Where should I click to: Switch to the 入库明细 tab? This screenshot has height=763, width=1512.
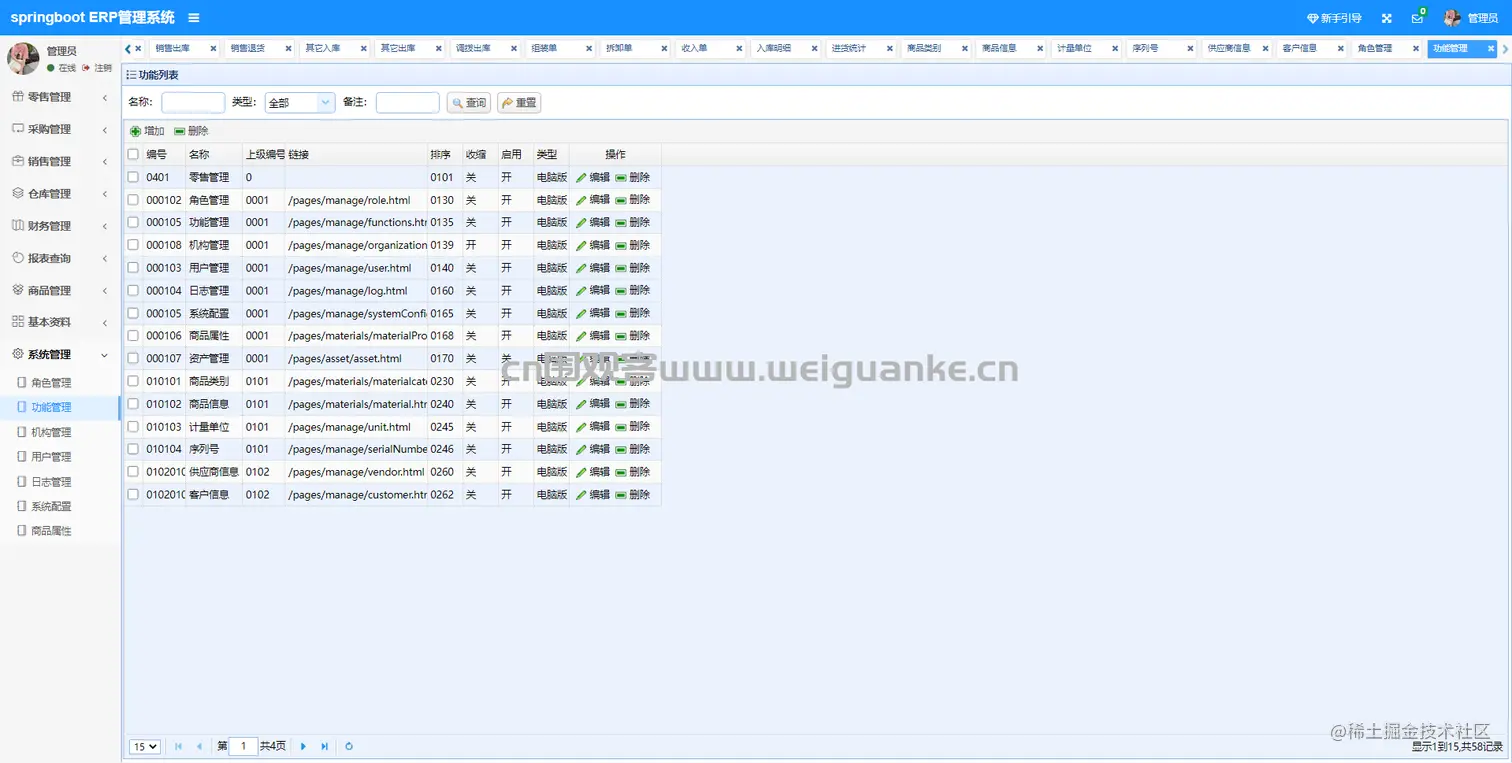(773, 48)
